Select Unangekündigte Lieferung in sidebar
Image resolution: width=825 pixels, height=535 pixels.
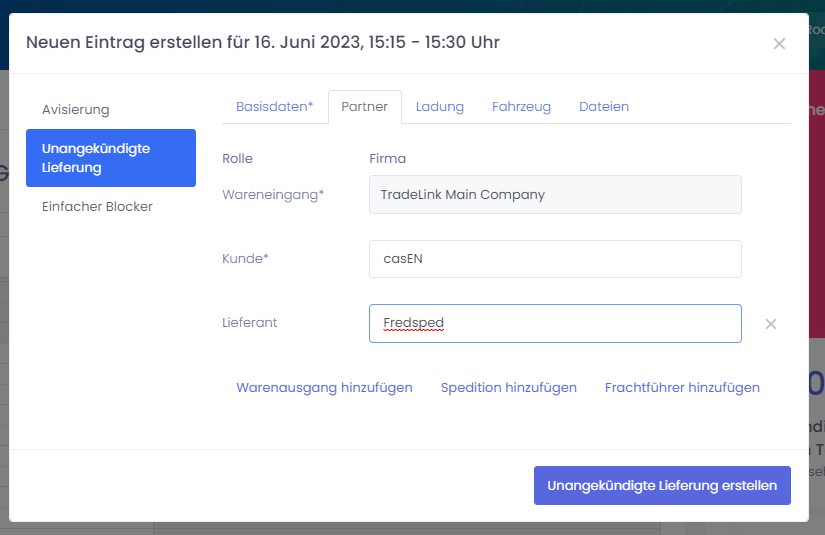(110, 158)
